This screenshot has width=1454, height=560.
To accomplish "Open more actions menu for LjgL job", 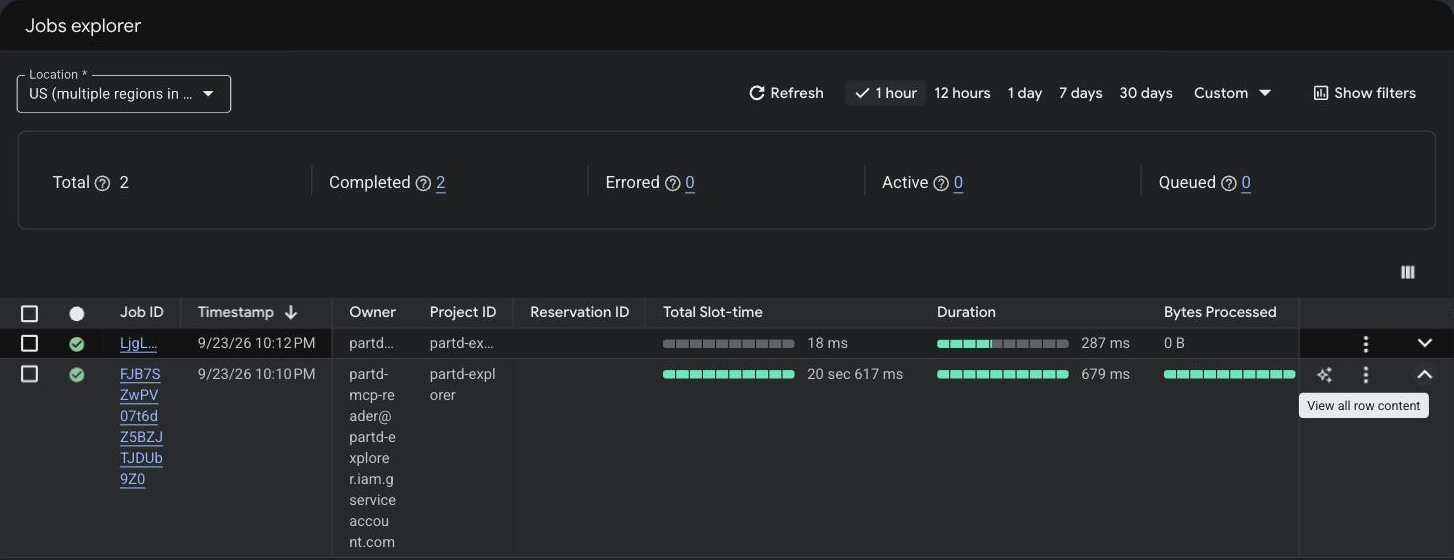I will coord(1366,344).
